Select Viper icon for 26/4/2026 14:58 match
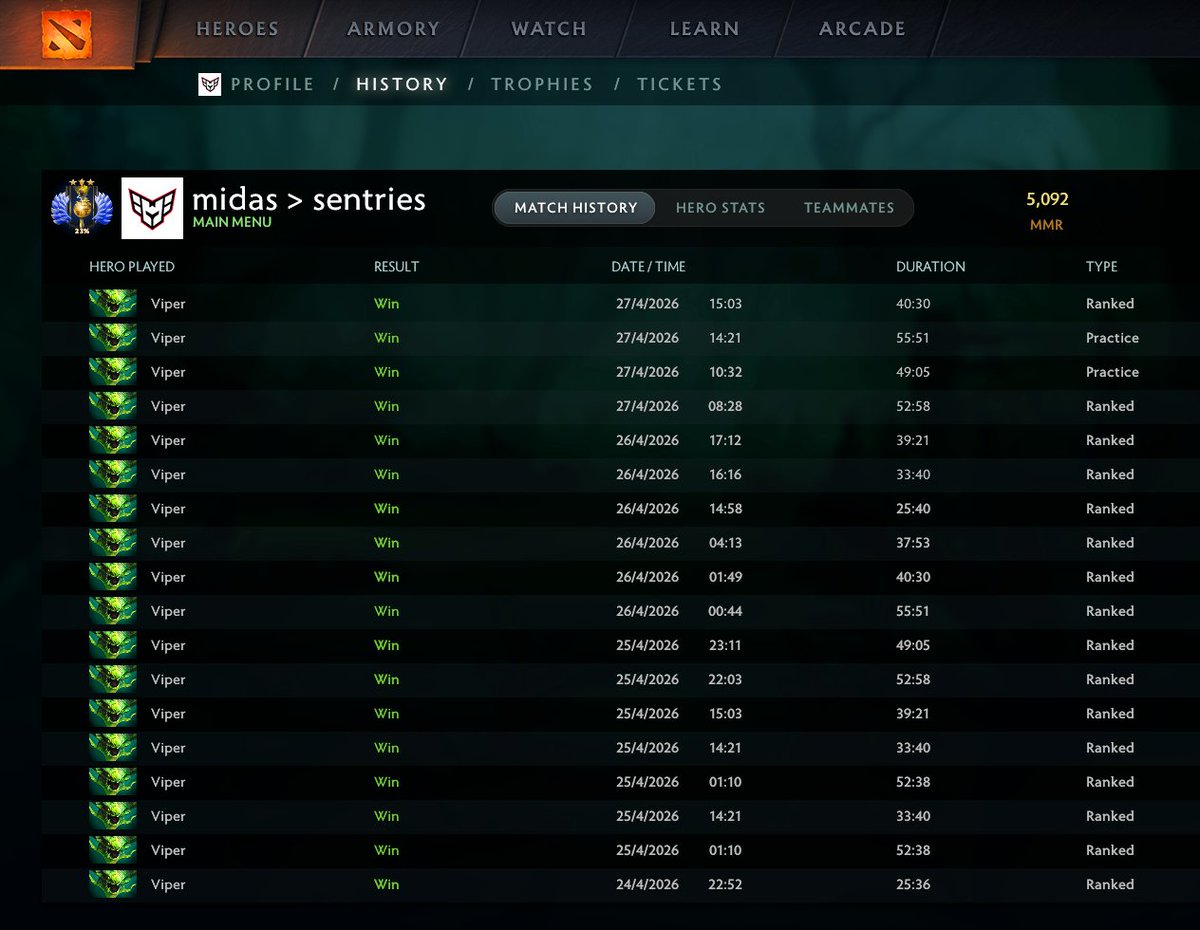Image resolution: width=1200 pixels, height=930 pixels. (x=113, y=508)
